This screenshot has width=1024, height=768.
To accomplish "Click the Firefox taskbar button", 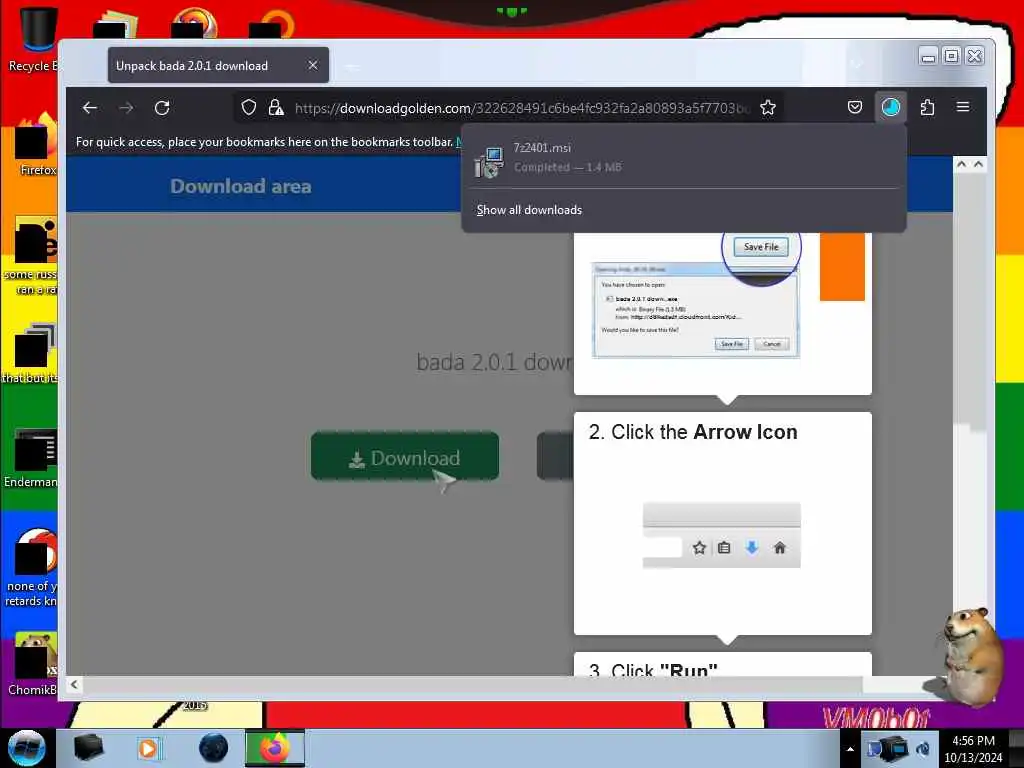I will pos(275,748).
